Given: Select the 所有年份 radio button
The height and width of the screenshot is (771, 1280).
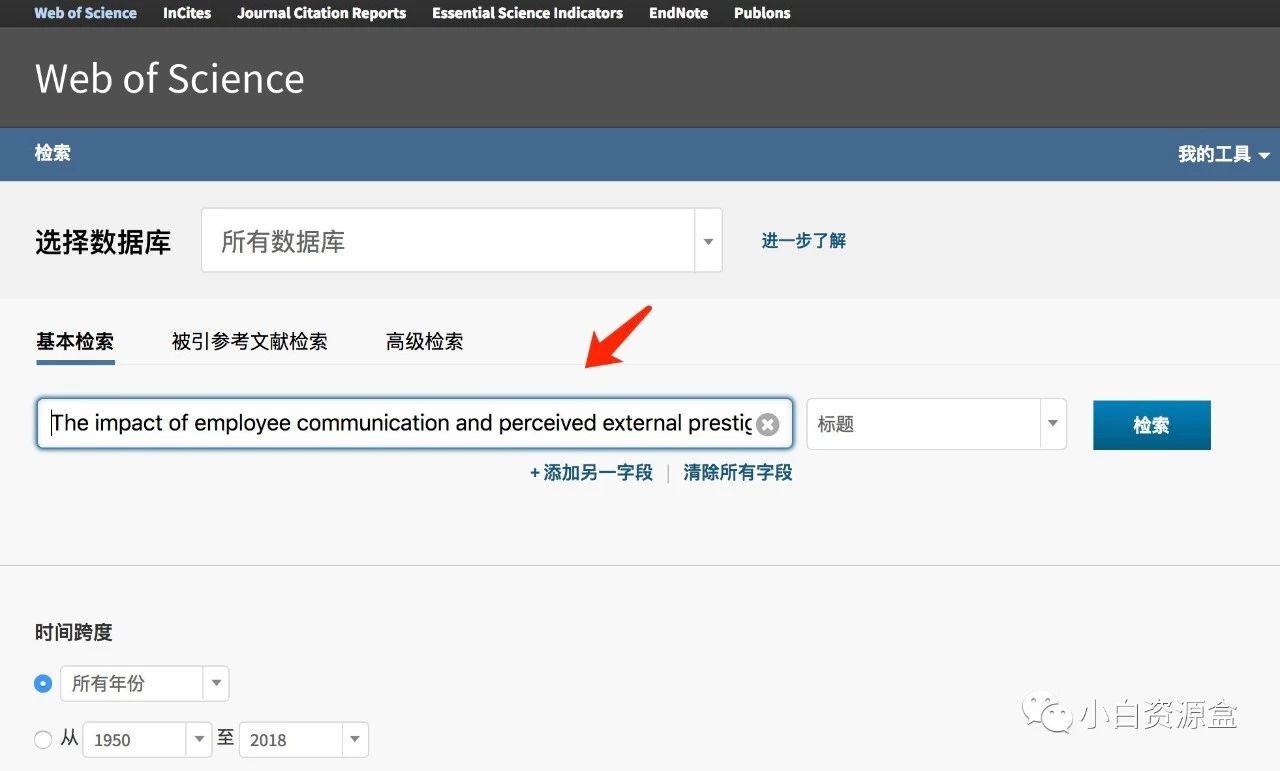Looking at the screenshot, I should point(43,684).
